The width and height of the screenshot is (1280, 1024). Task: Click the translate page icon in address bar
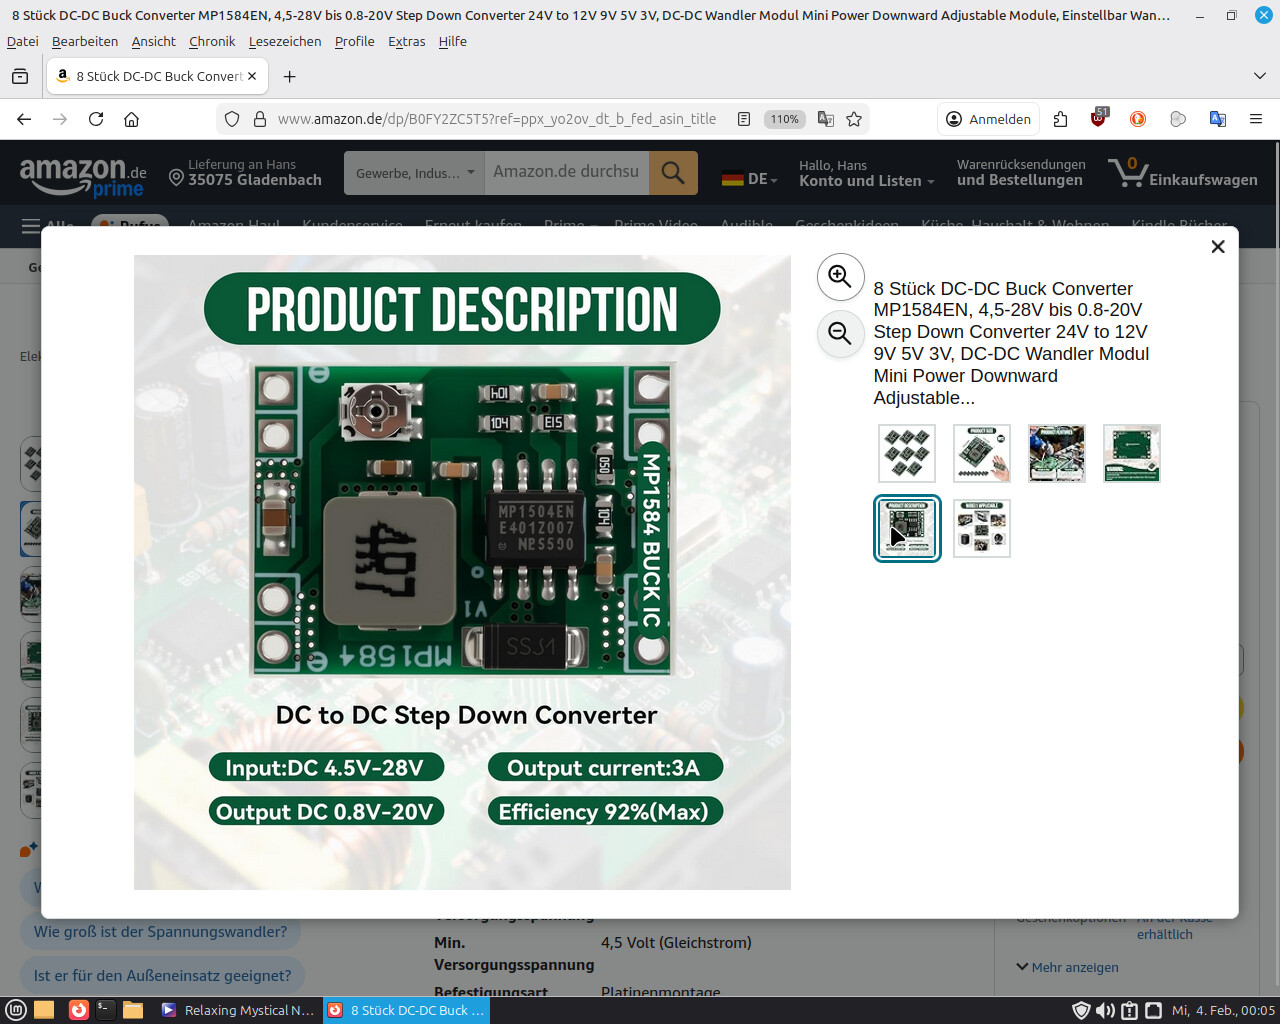click(x=826, y=119)
